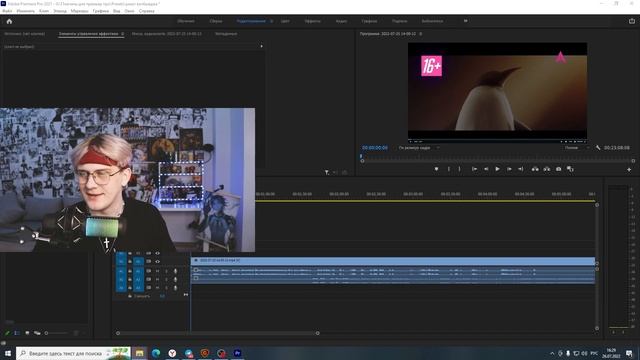Add a marker in Program monitor

coord(436,169)
